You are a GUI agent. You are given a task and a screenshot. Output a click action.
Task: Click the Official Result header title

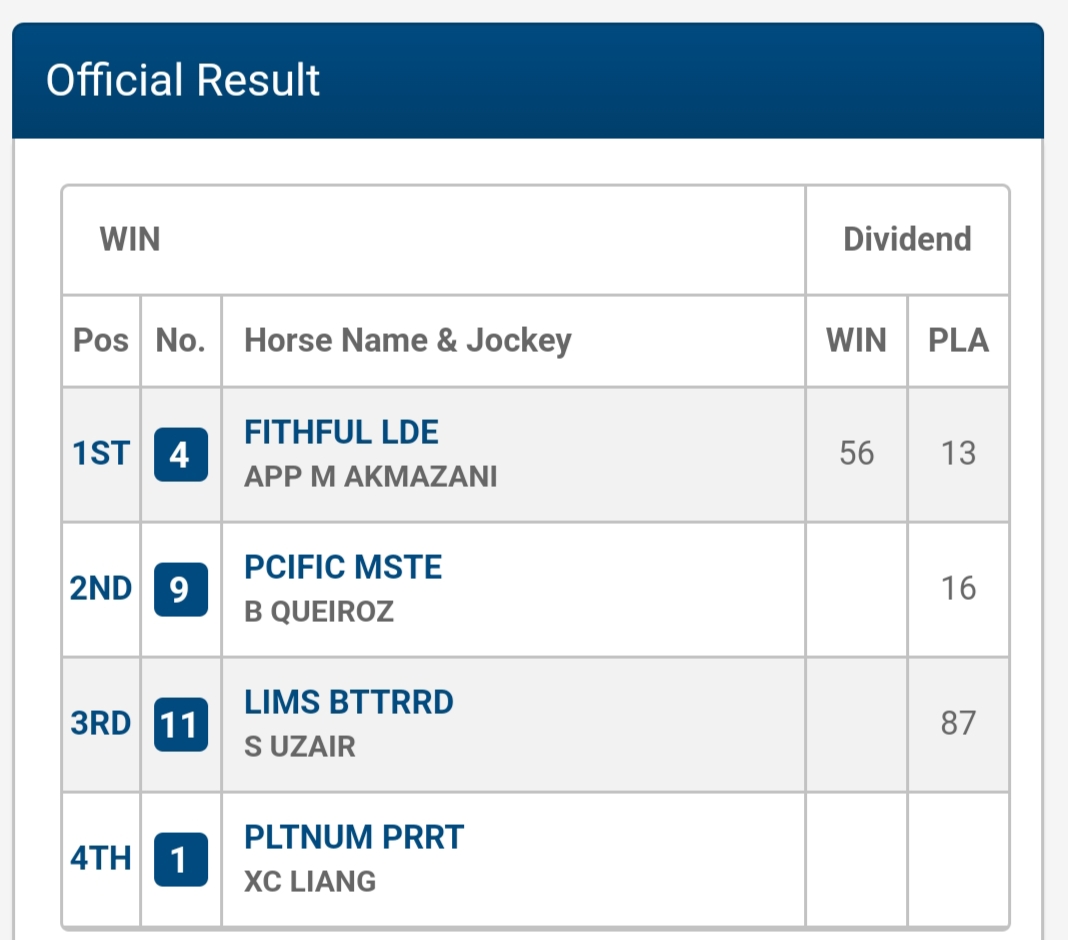pos(183,80)
